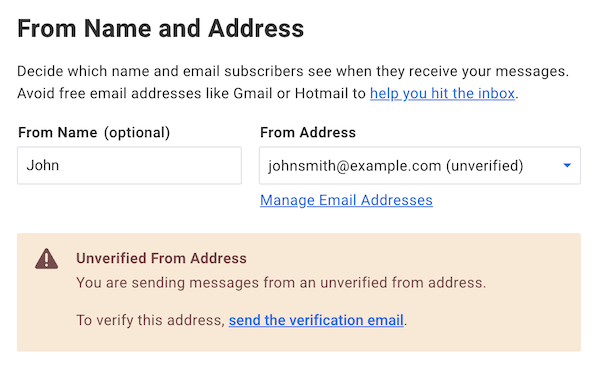The height and width of the screenshot is (368, 600).
Task: Open the Manage Email Addresses link
Action: (x=346, y=200)
